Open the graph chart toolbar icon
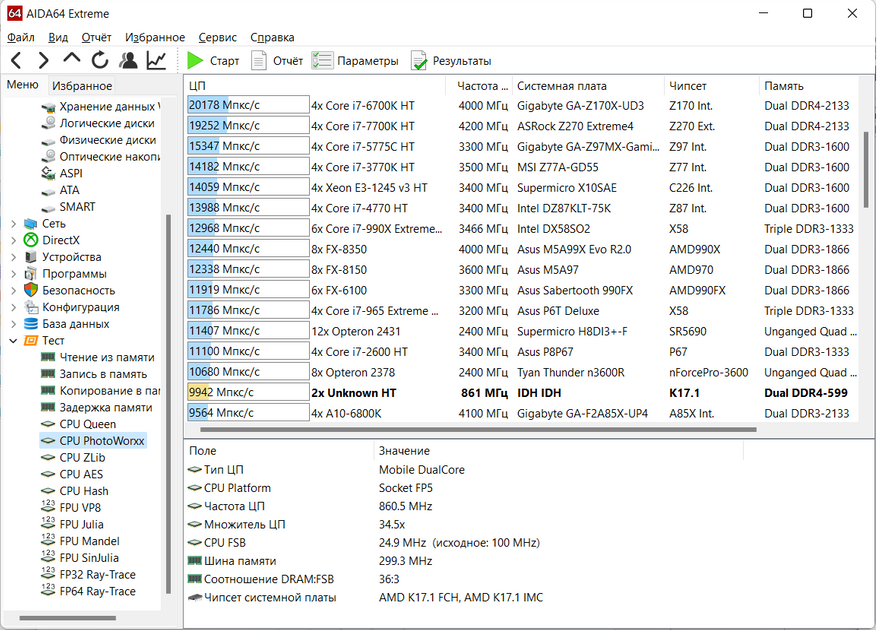Viewport: 877px width, 630px height. pyautogui.click(x=156, y=61)
